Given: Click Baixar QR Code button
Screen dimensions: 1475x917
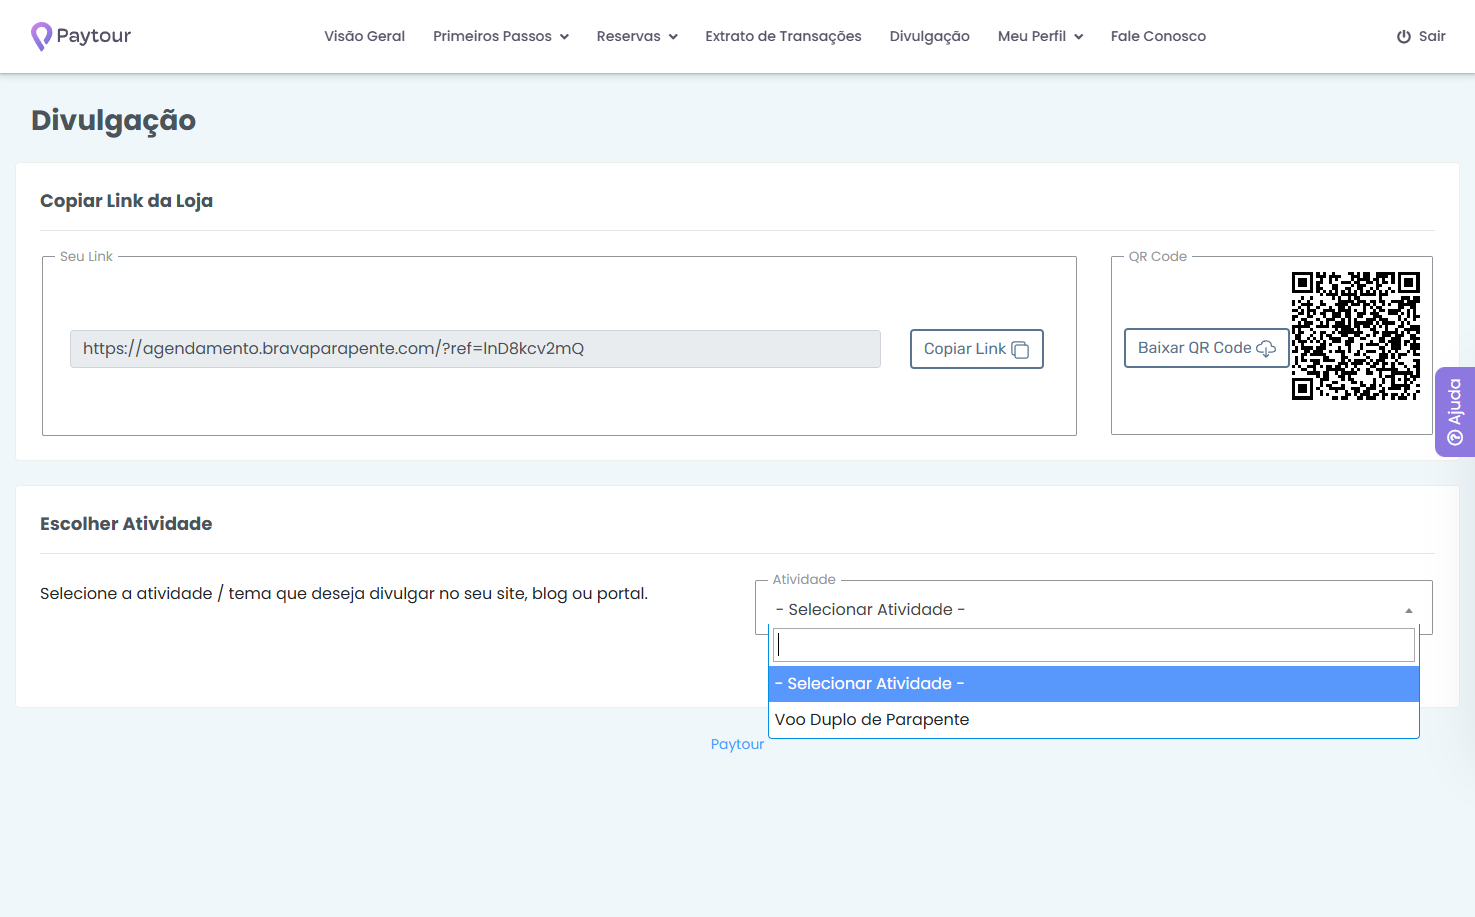Looking at the screenshot, I should (x=1206, y=348).
